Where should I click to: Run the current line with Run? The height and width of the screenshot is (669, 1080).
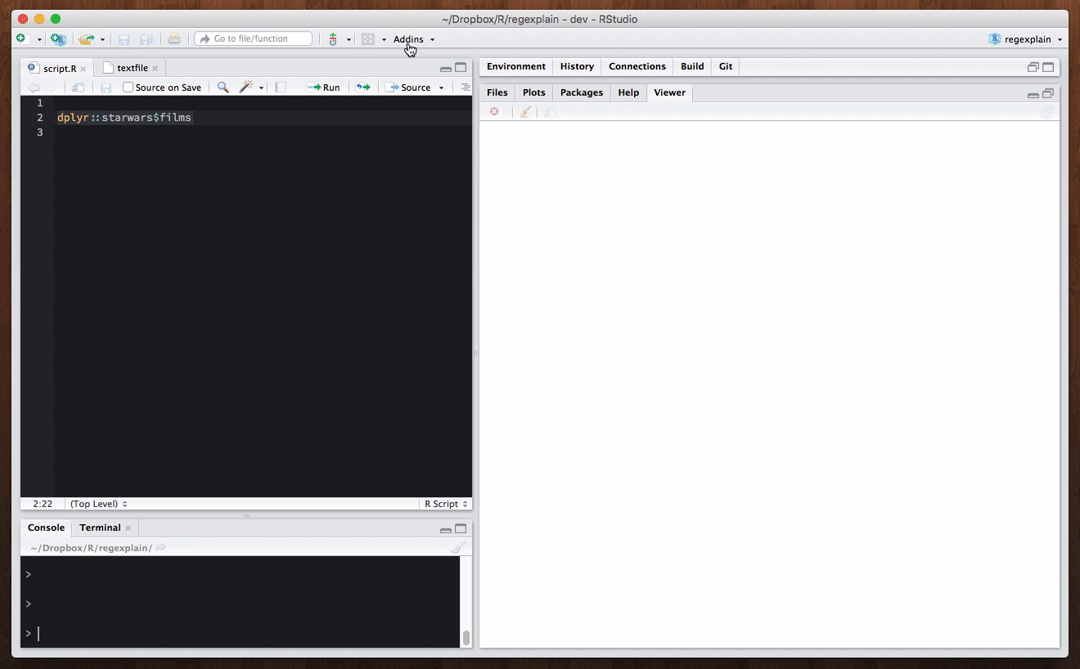click(x=324, y=88)
